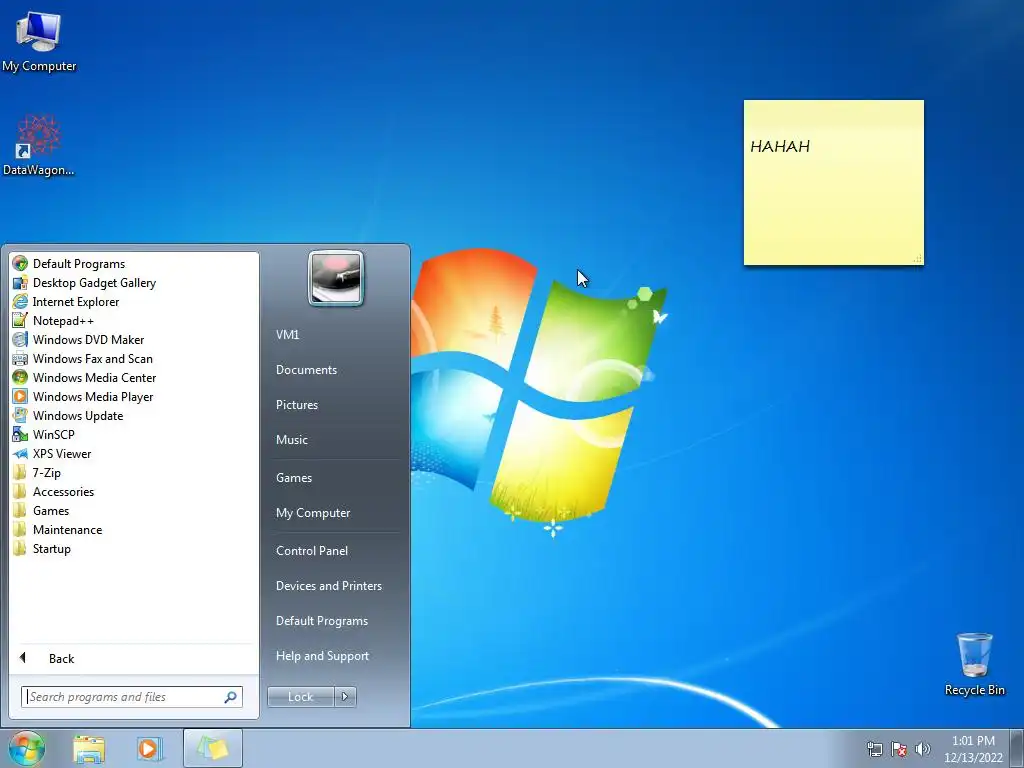Click the search magnifier icon
Screen dimensions: 1024x768
point(231,697)
